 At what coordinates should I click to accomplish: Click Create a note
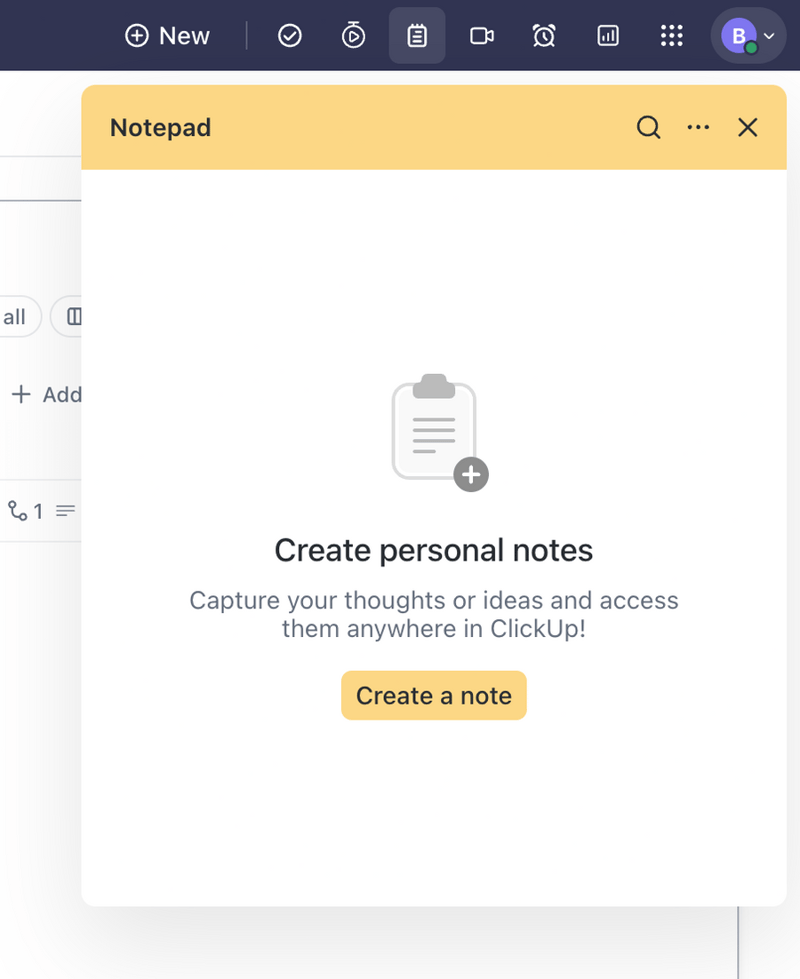(433, 695)
